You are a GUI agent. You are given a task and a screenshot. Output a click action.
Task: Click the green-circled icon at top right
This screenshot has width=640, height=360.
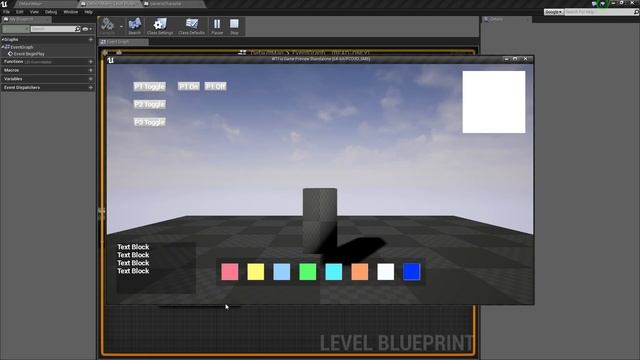click(603, 3)
